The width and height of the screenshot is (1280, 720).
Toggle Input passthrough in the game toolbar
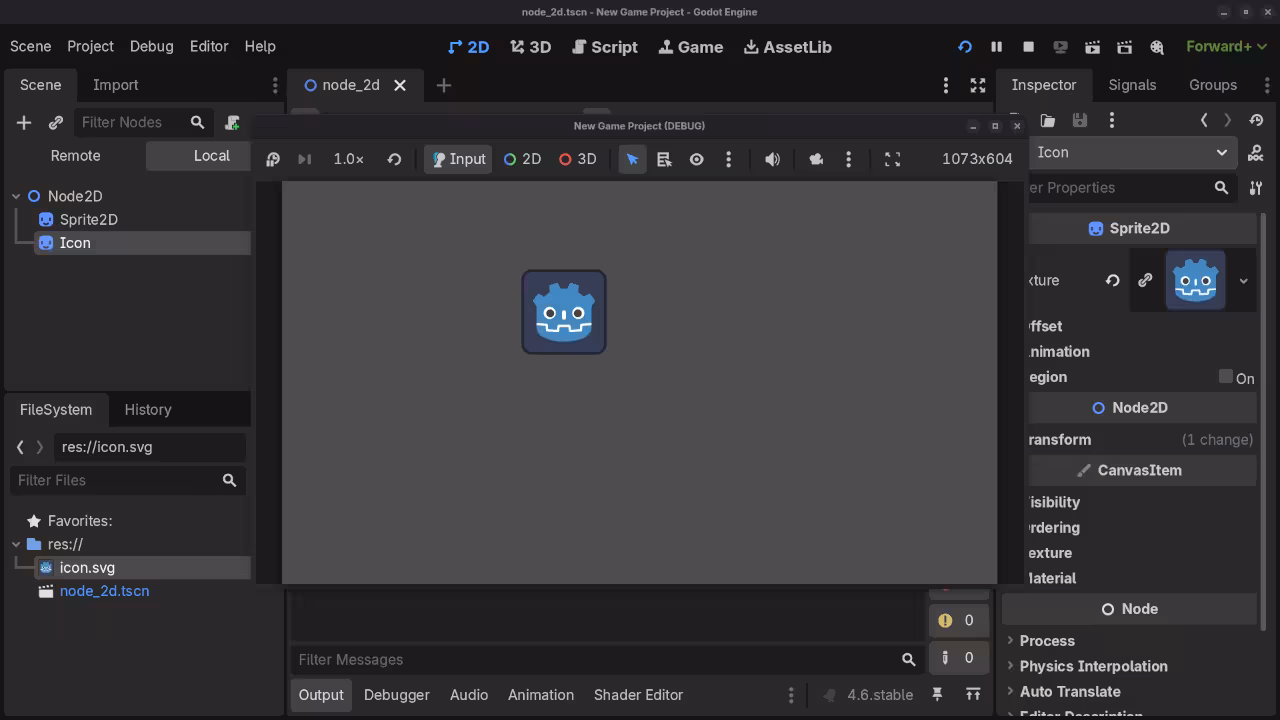pos(457,159)
